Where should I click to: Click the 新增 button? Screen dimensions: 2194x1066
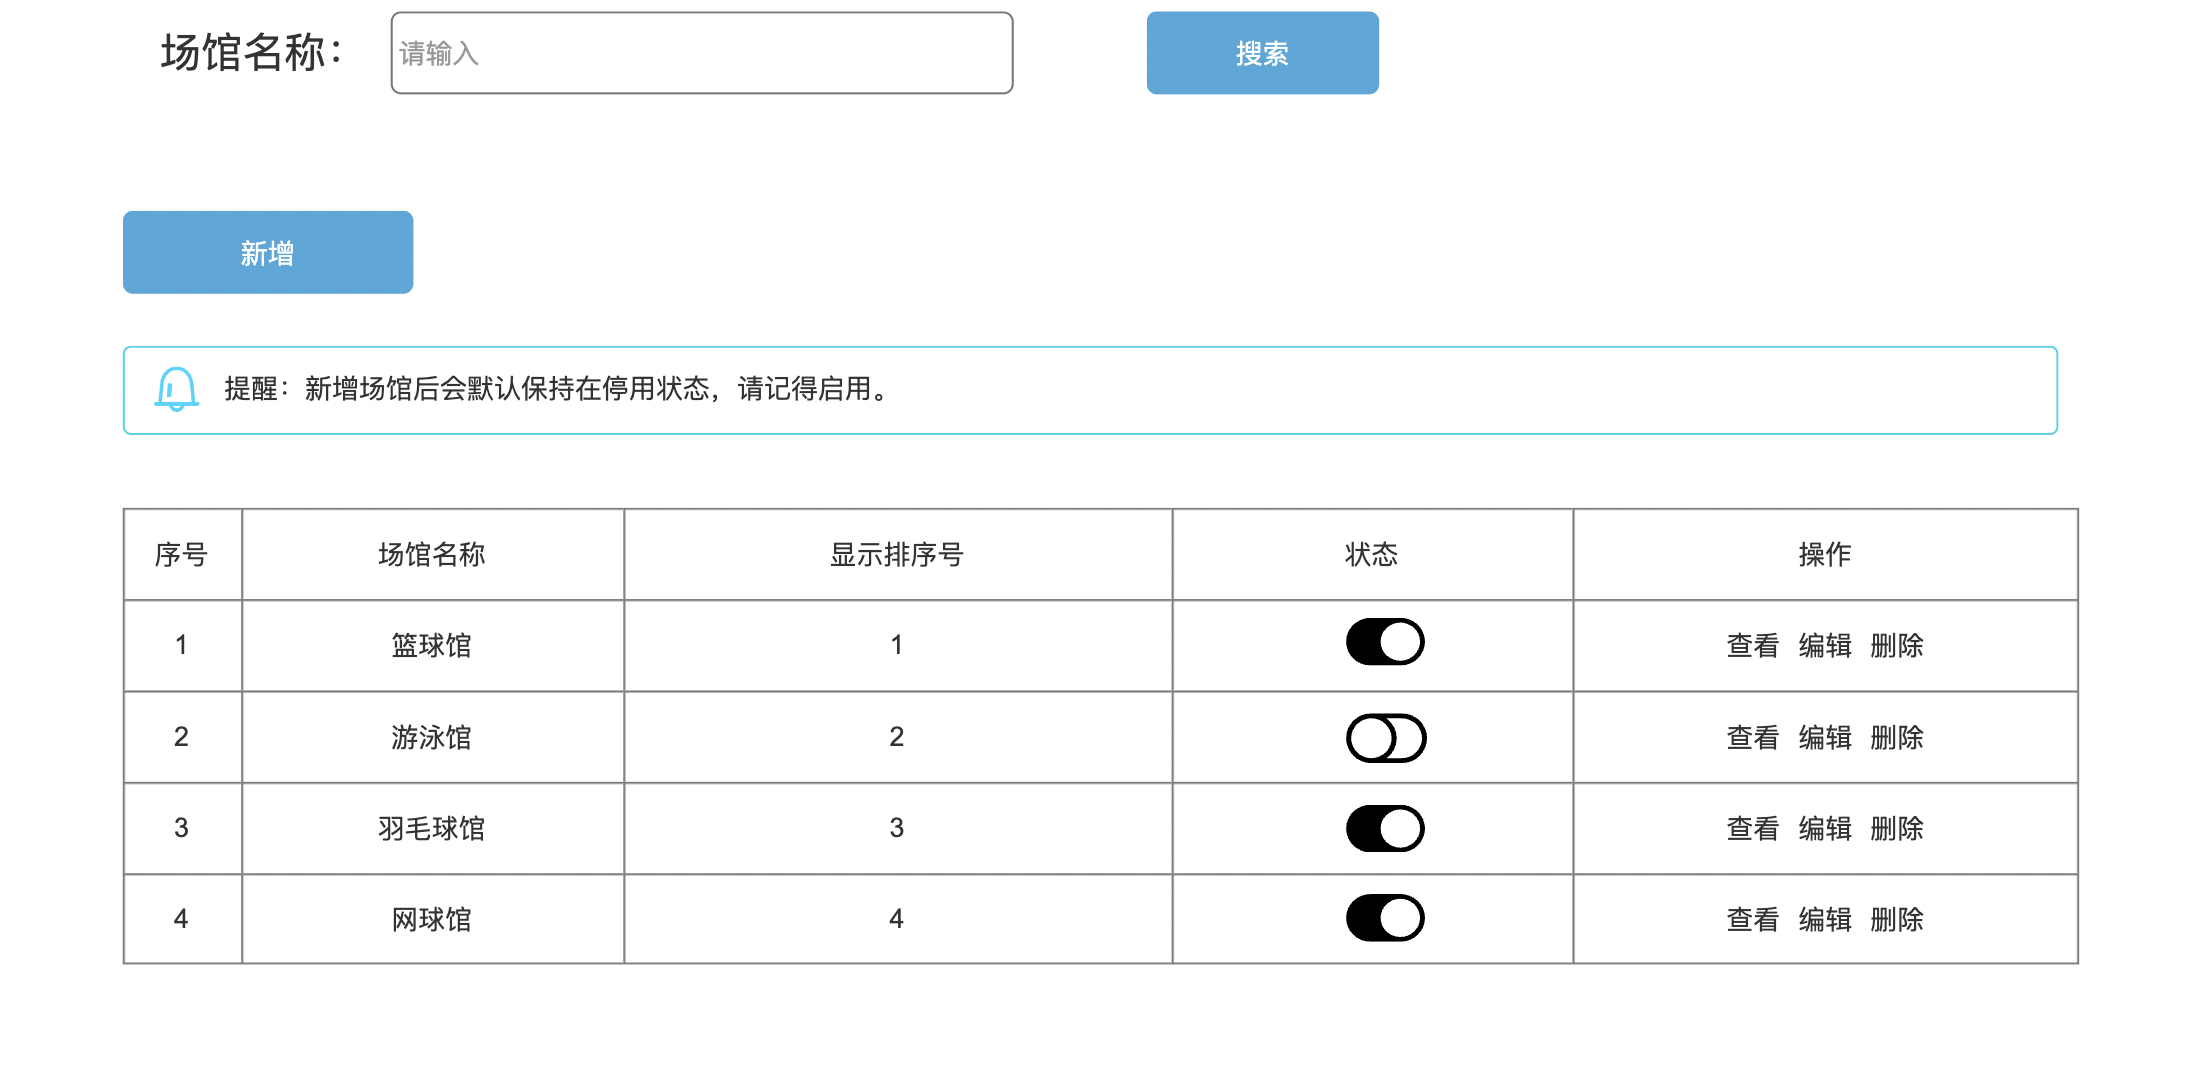(x=268, y=252)
